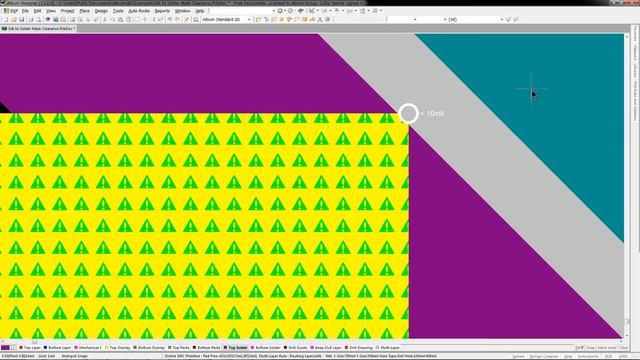The height and width of the screenshot is (360, 640).
Task: Open the System panel button in the status bar
Action: coord(518,356)
